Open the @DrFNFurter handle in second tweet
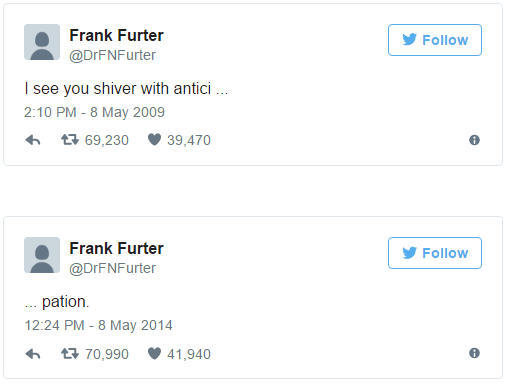Image resolution: width=506 pixels, height=386 pixels. click(x=112, y=268)
